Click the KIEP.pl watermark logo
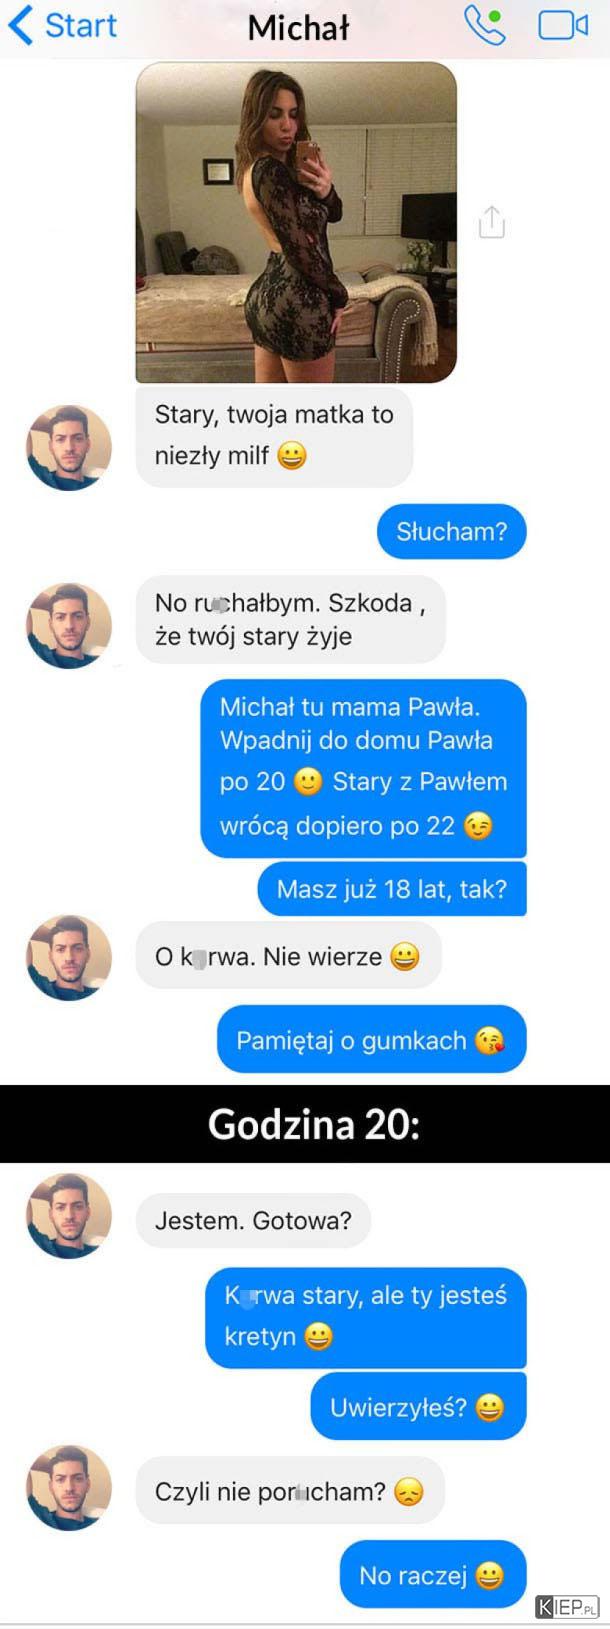Viewport: 610px width, 1629px height. (x=567, y=1607)
